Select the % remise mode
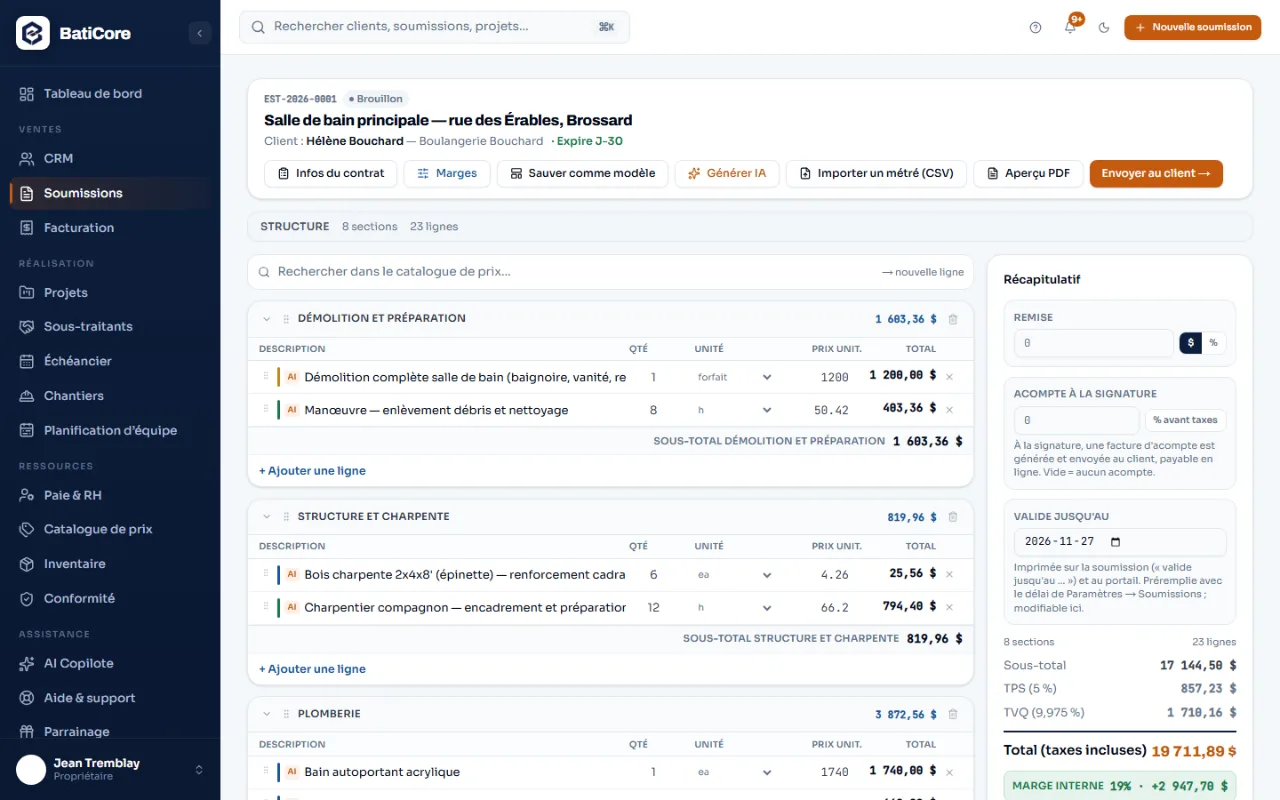The image size is (1280, 800). [x=1213, y=343]
